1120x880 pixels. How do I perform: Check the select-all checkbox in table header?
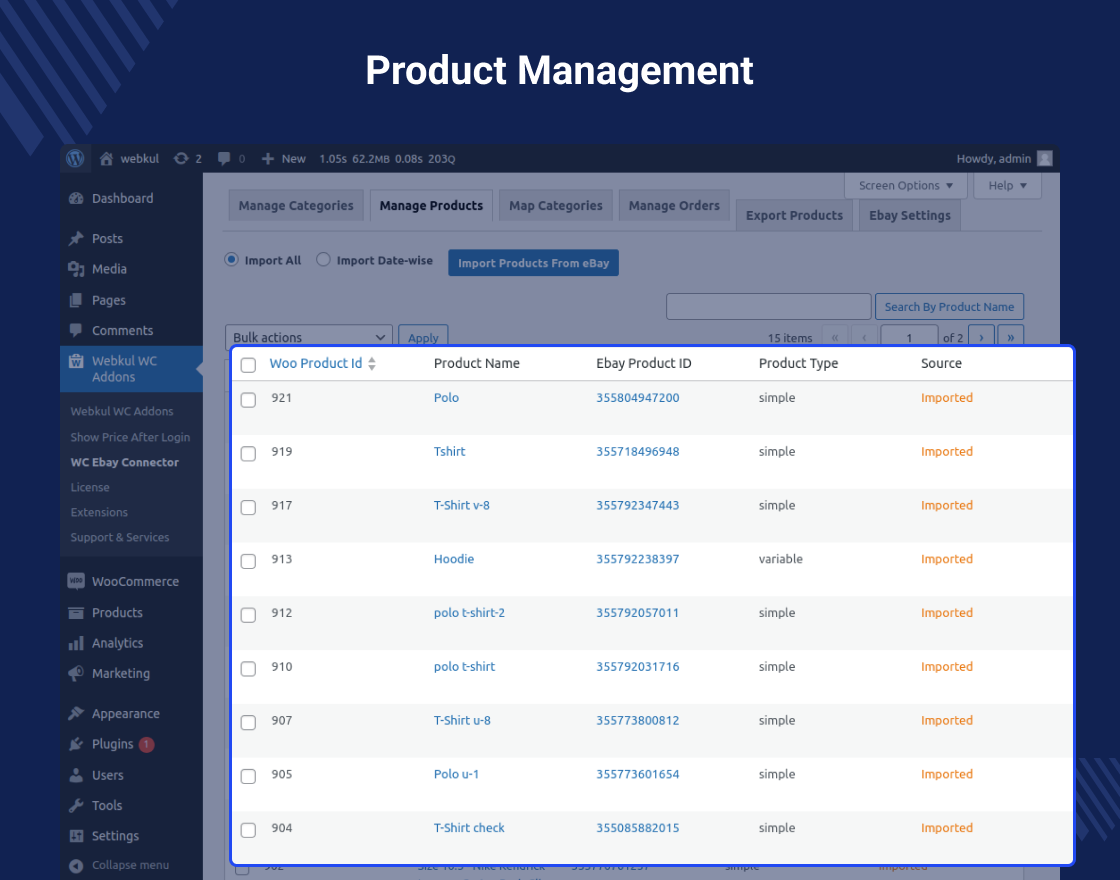[248, 365]
